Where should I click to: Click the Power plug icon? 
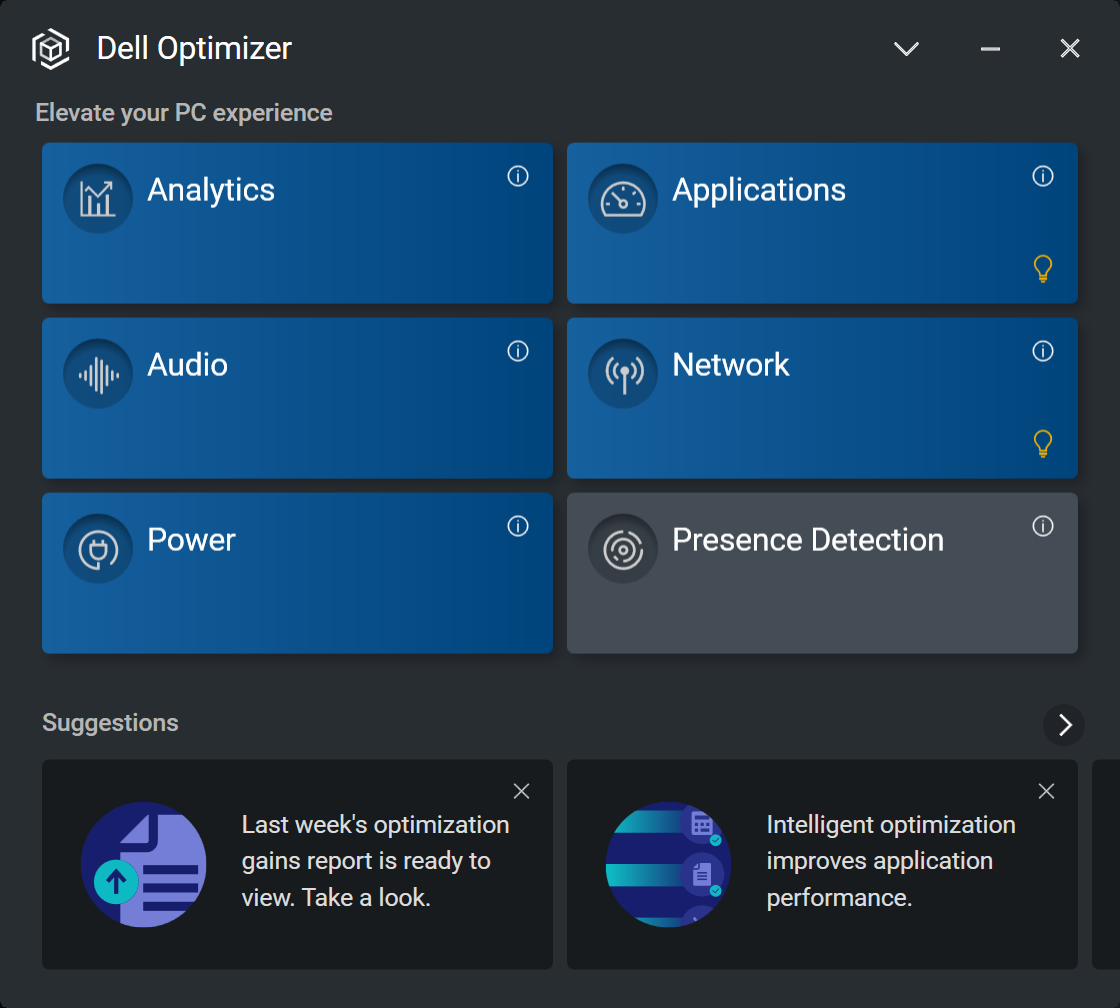pyautogui.click(x=98, y=549)
